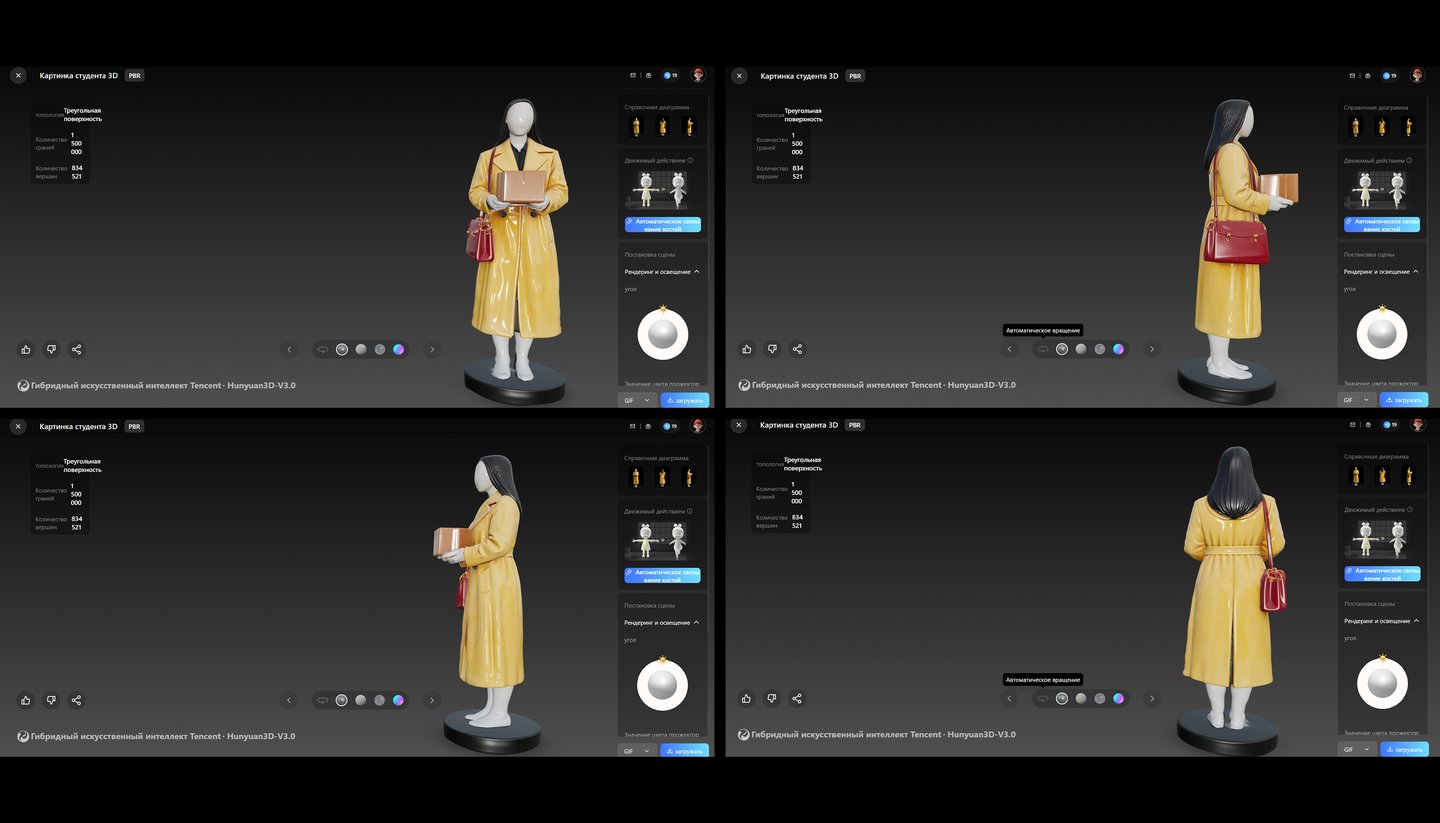Click next arrow in left-facing side-view window

click(432, 700)
